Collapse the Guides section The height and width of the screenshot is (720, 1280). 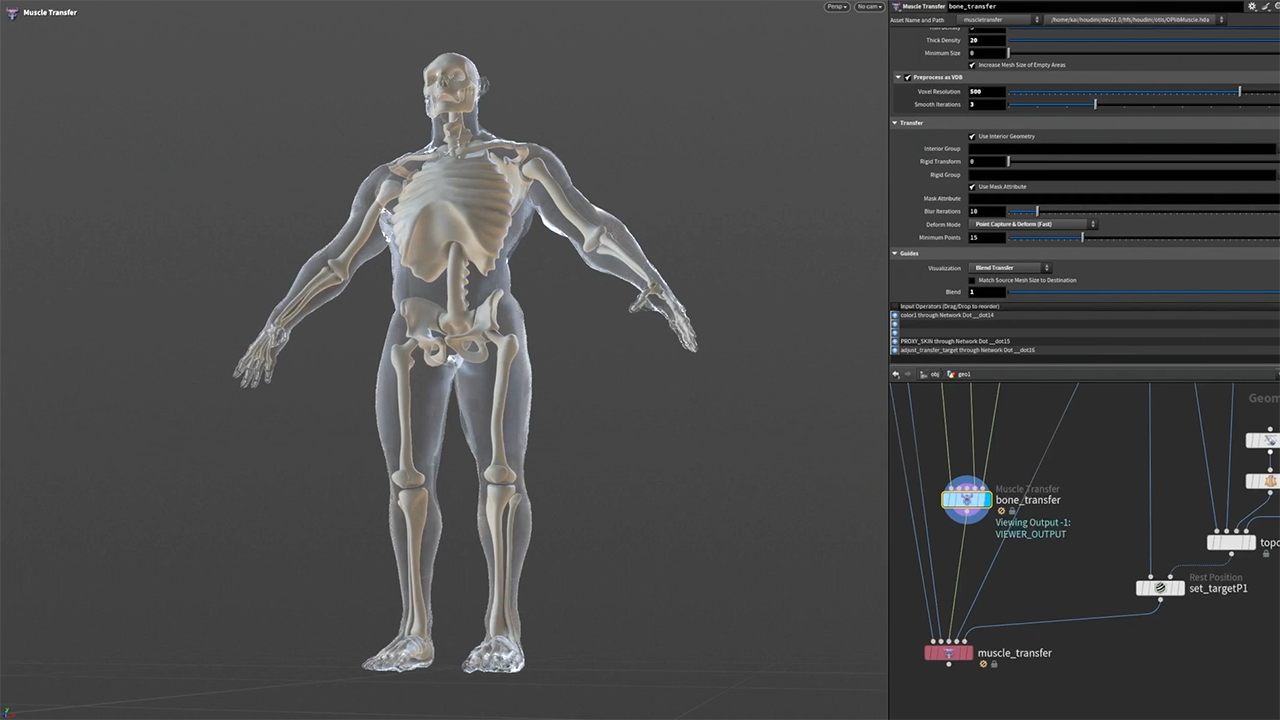click(895, 253)
